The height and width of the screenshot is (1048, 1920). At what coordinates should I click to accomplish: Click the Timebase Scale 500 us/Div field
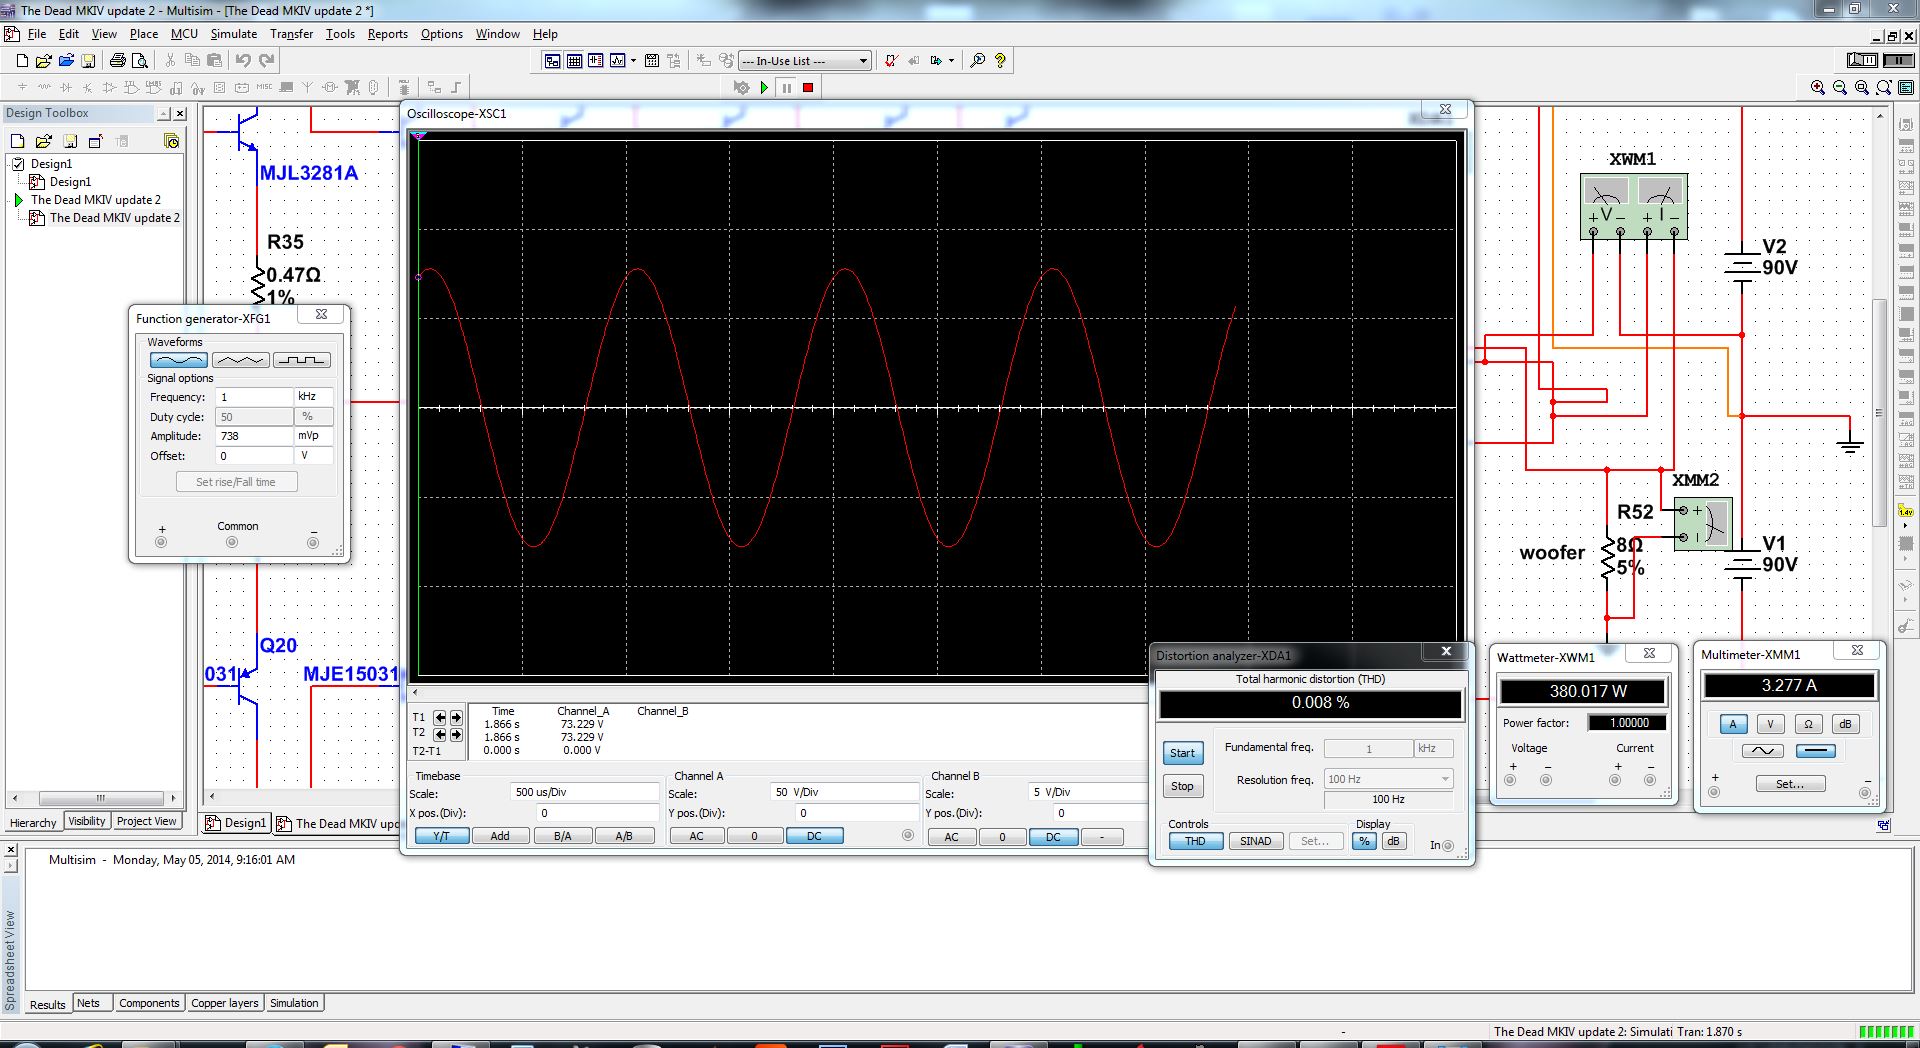(x=585, y=792)
